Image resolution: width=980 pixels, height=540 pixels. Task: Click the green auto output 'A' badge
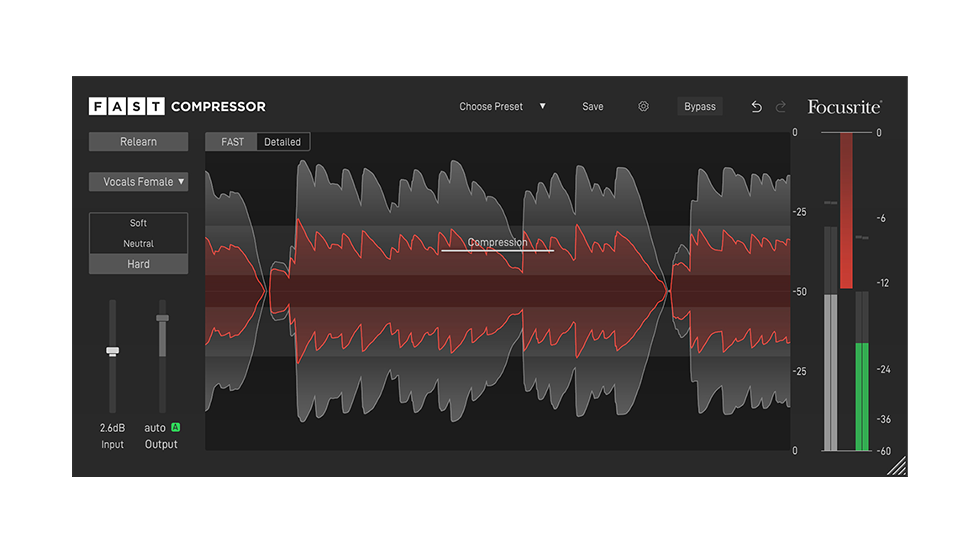tap(175, 427)
